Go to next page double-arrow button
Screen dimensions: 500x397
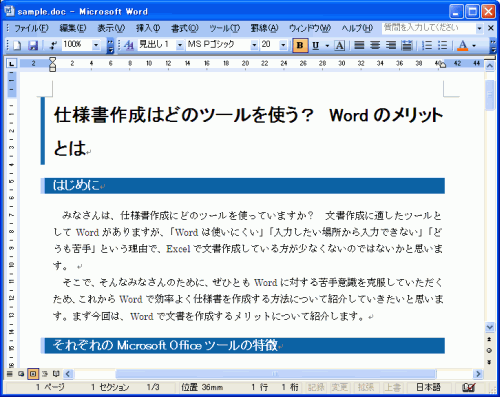[489, 362]
